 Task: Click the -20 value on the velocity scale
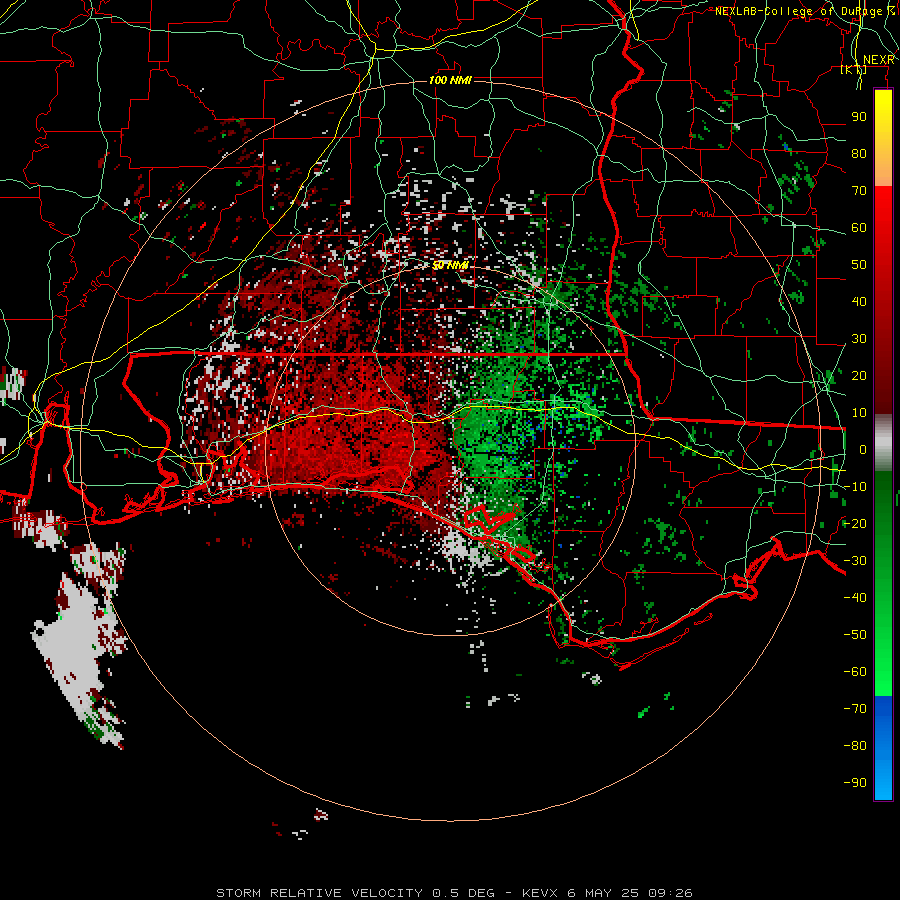[x=855, y=524]
